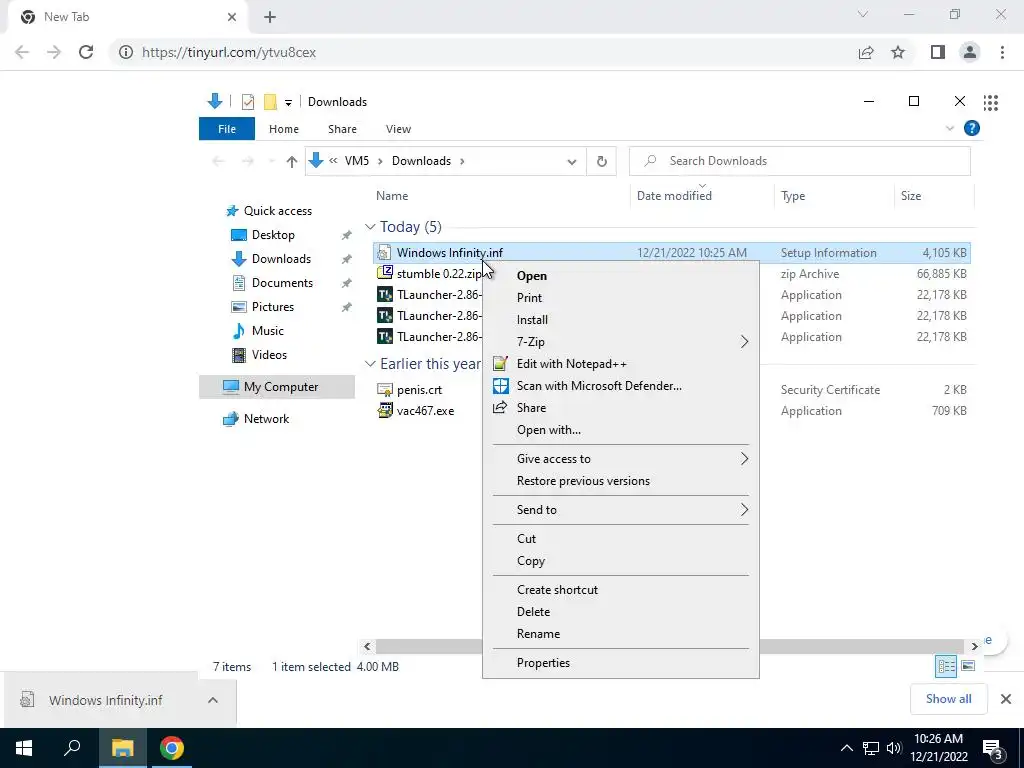Choose Delete in the context menu
Image resolution: width=1024 pixels, height=768 pixels.
(620, 611)
